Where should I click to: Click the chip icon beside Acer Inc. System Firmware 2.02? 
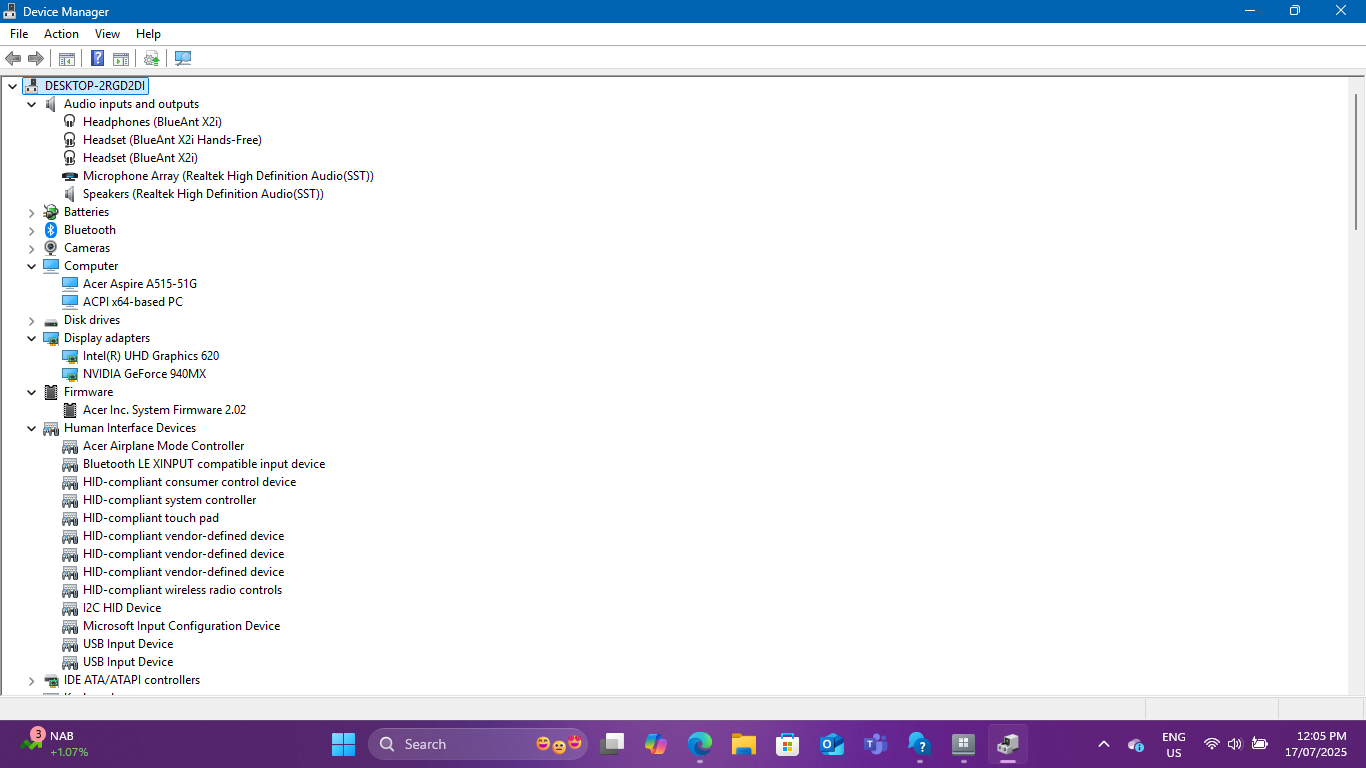70,410
